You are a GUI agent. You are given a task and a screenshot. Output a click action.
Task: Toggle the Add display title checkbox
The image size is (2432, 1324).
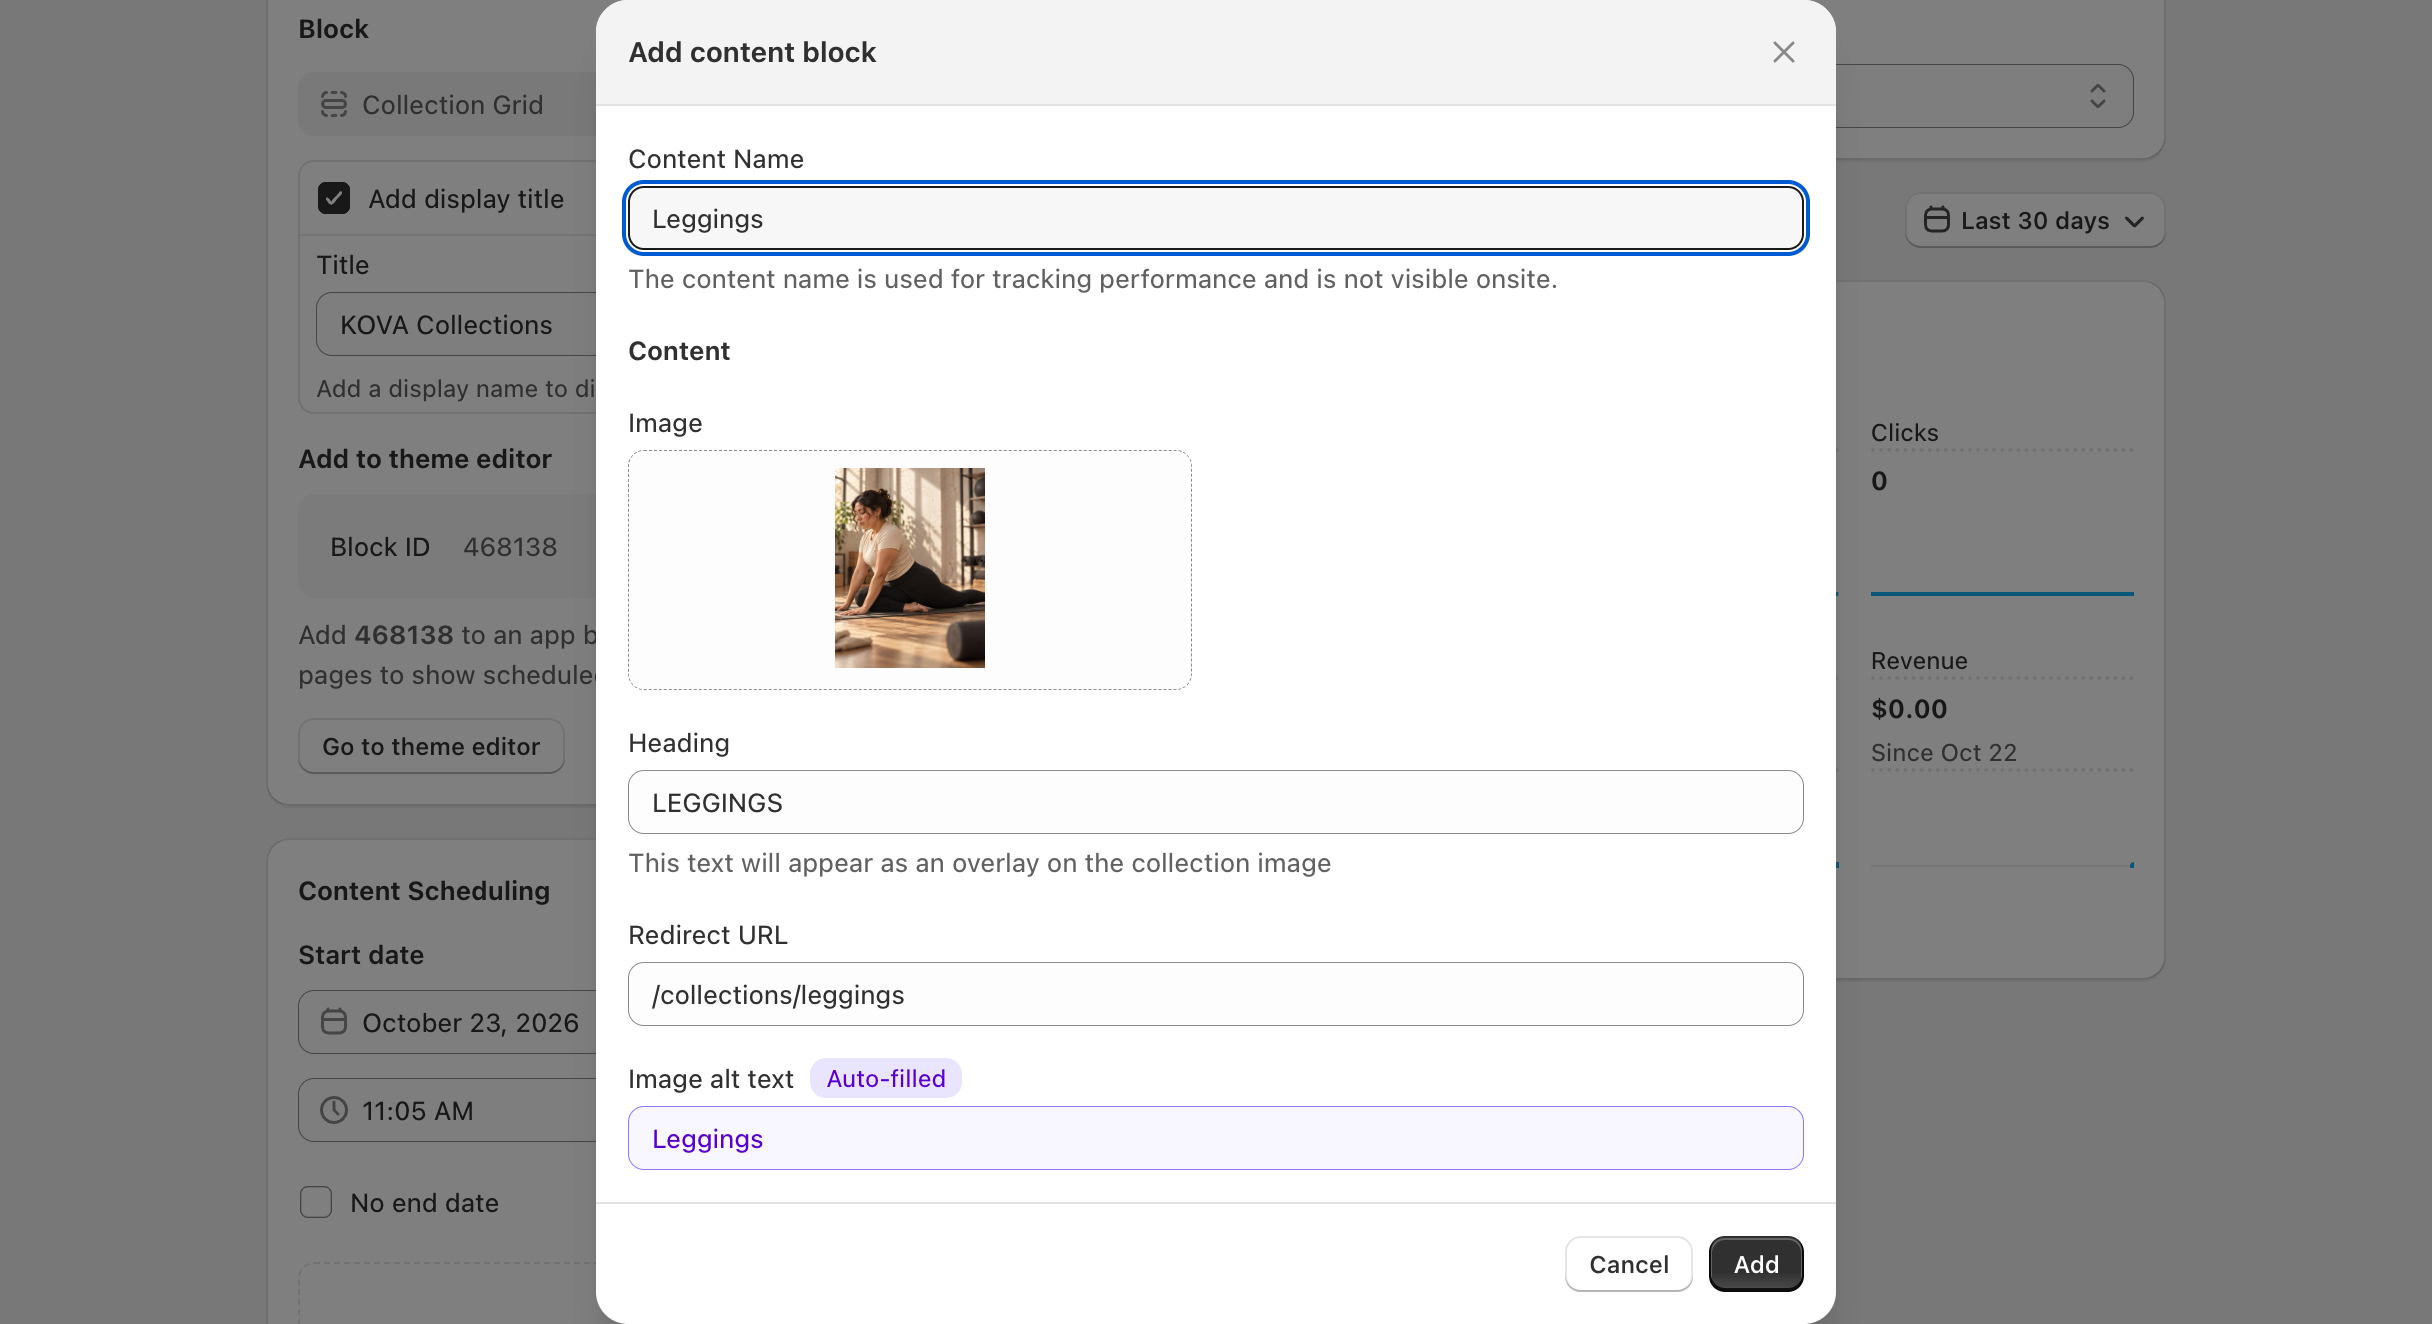click(334, 198)
